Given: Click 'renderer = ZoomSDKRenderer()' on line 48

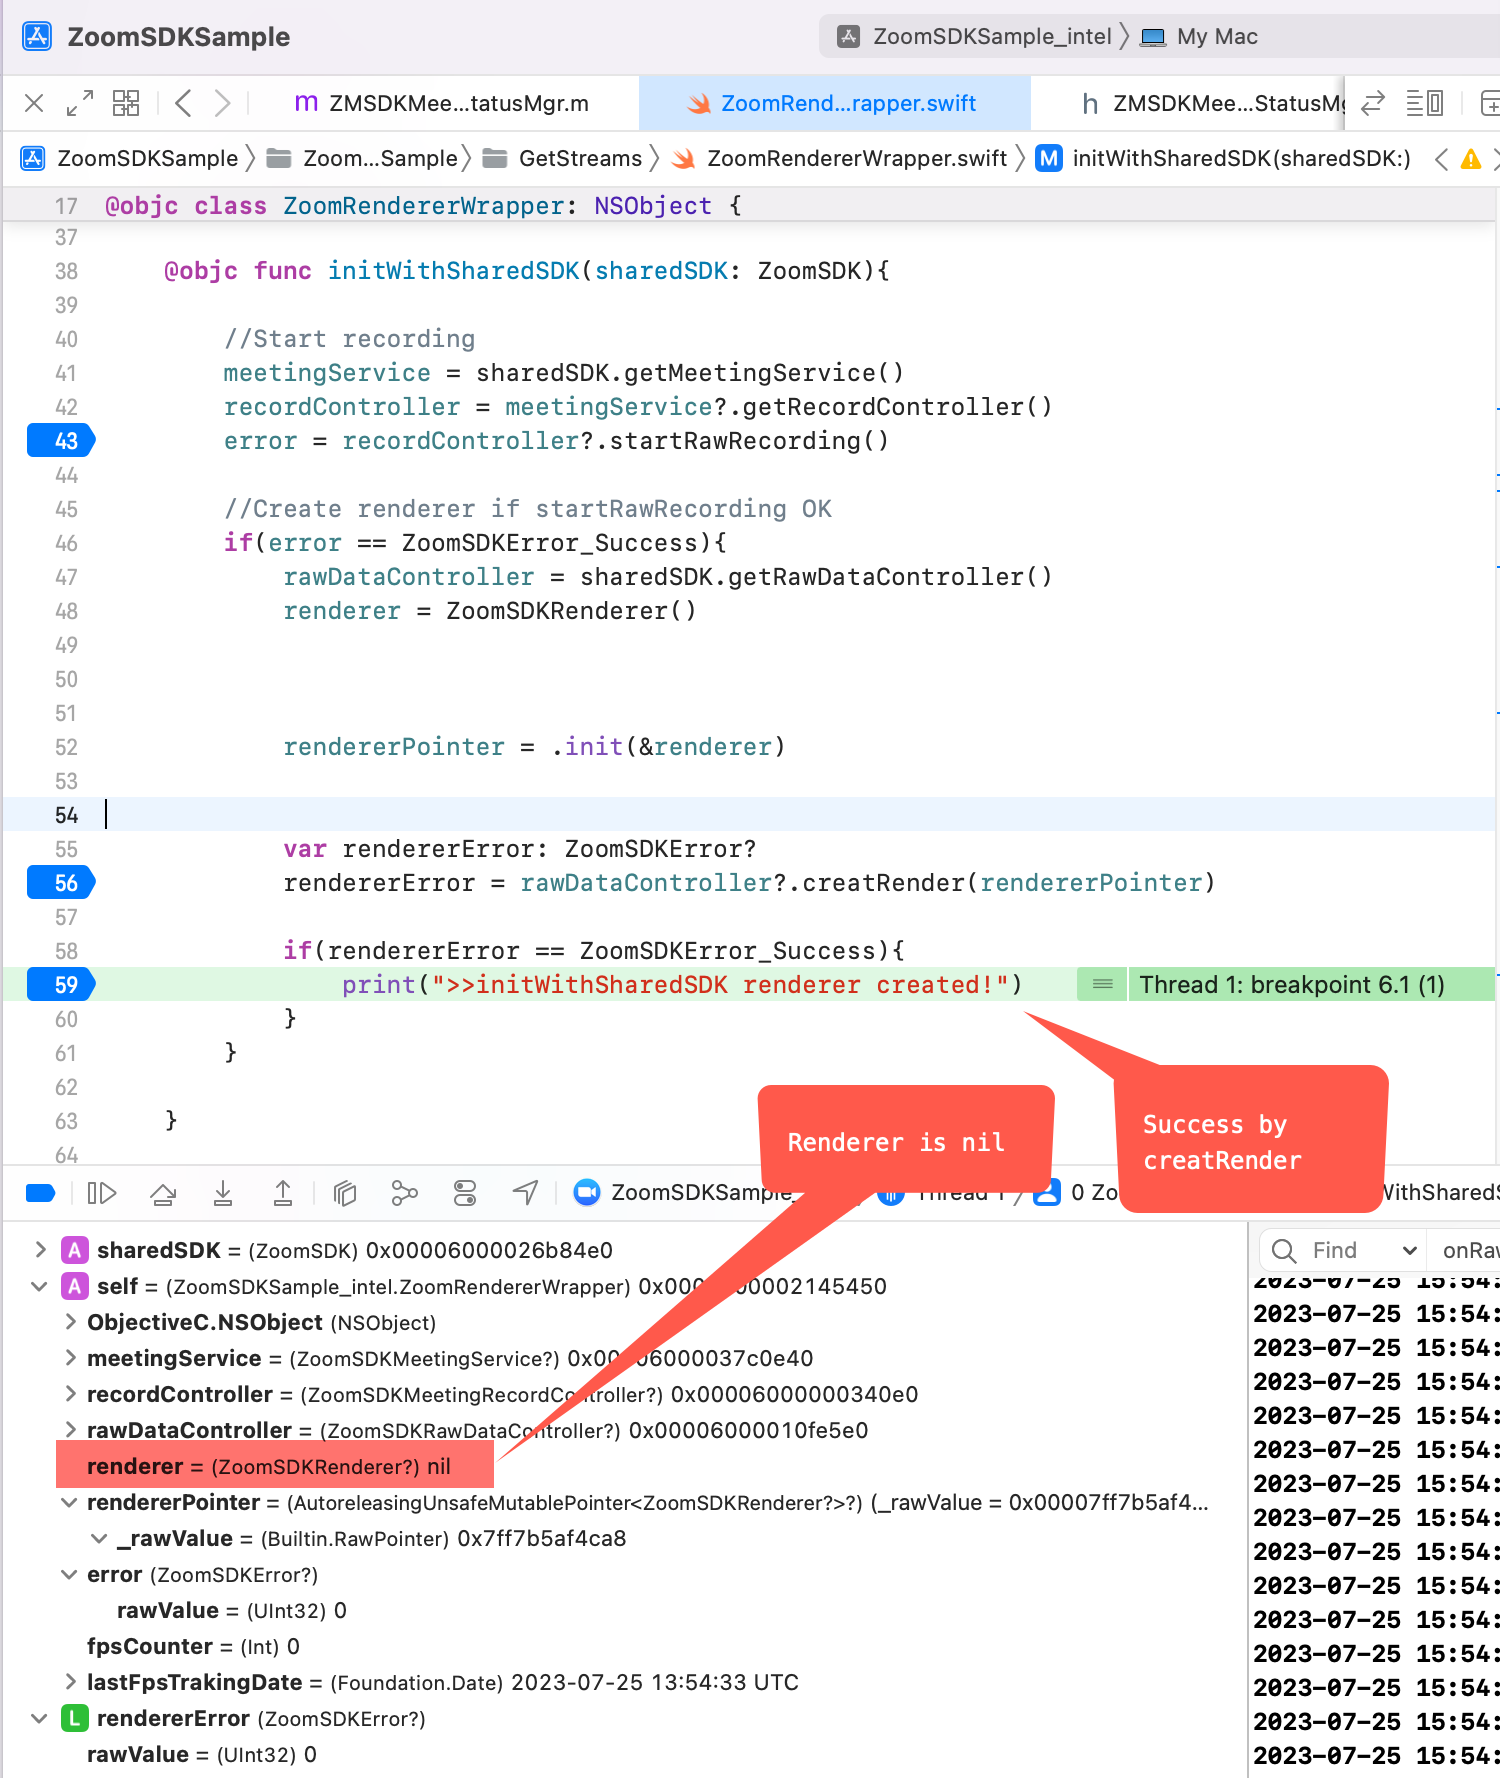Looking at the screenshot, I should pos(490,611).
